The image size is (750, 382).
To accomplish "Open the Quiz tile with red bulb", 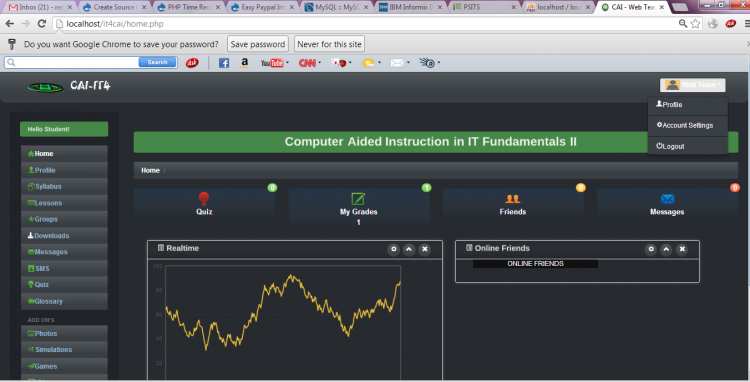I will (x=204, y=203).
